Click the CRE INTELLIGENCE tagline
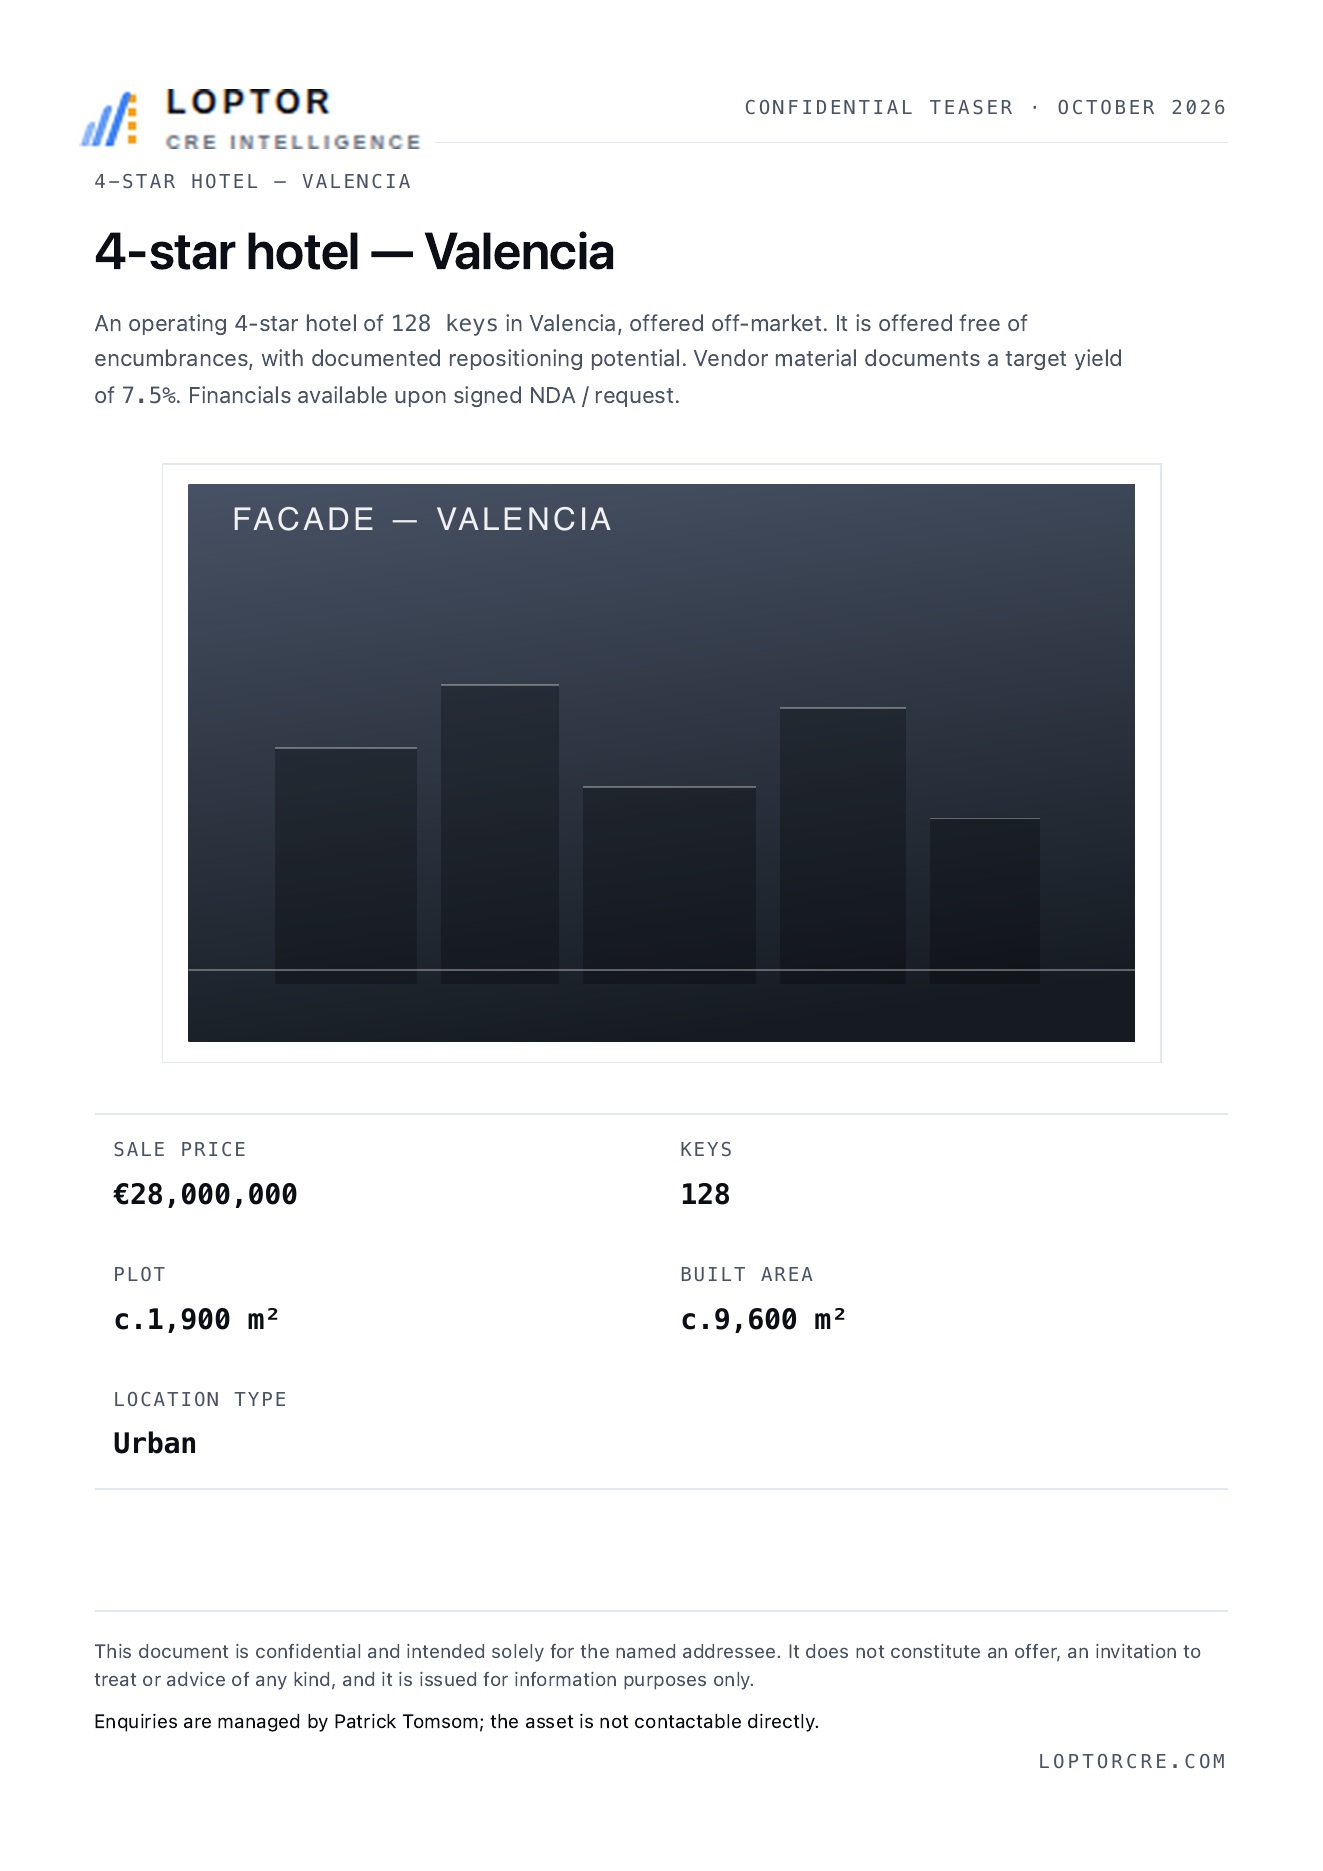This screenshot has width=1323, height=1871. tap(293, 143)
